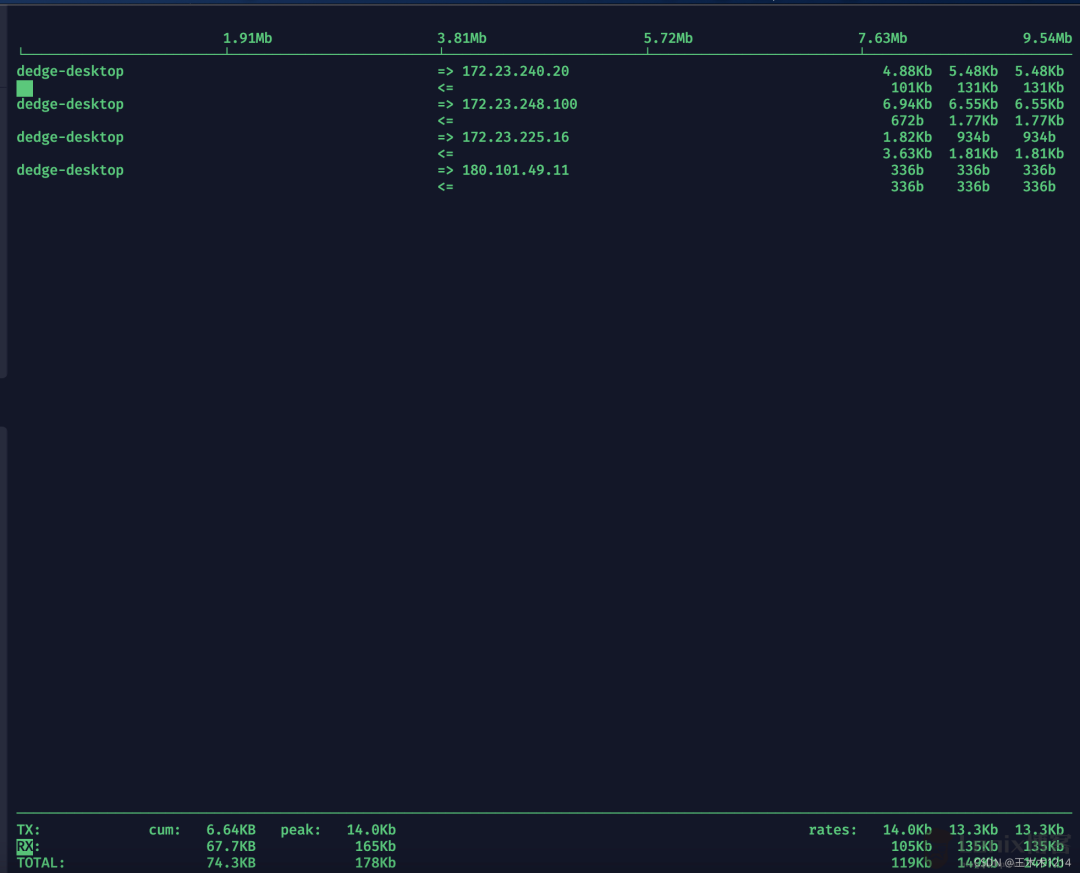Click IP address 172.23.240.20

(515, 72)
